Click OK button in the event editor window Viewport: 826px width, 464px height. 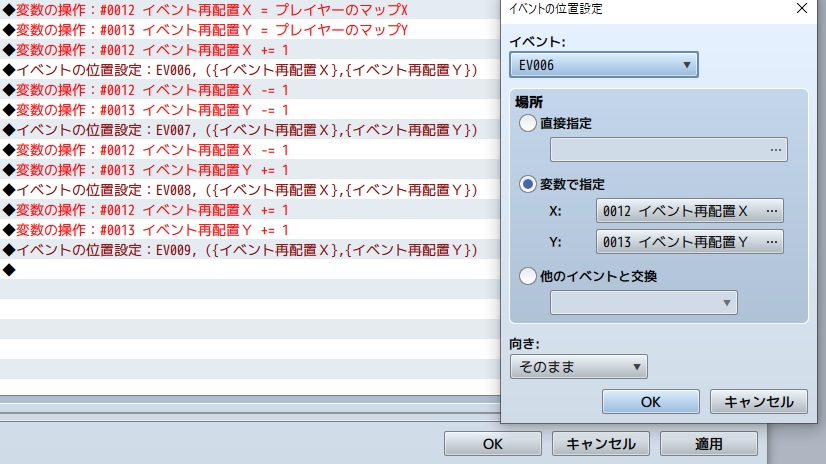pos(493,444)
